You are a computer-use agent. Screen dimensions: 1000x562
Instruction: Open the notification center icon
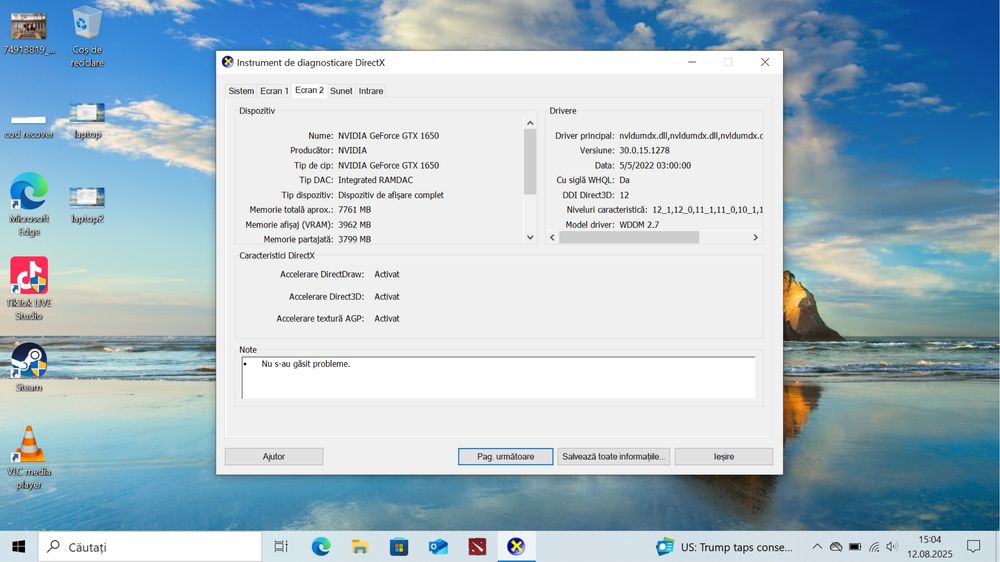973,547
